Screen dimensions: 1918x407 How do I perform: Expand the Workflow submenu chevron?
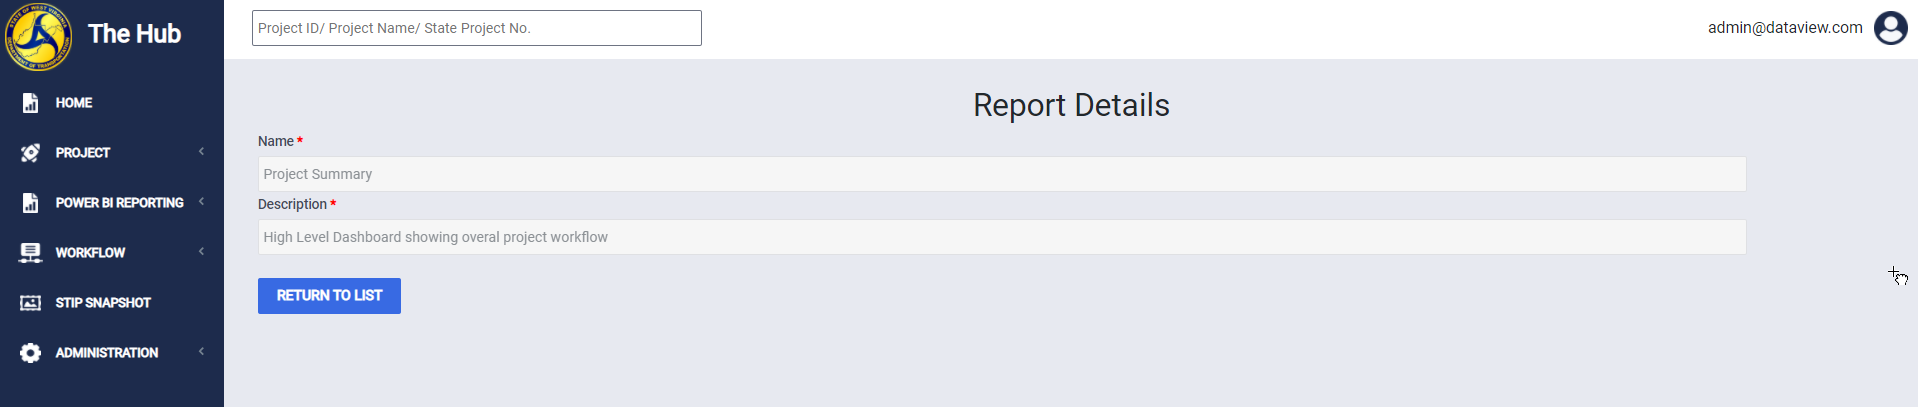coord(201,252)
